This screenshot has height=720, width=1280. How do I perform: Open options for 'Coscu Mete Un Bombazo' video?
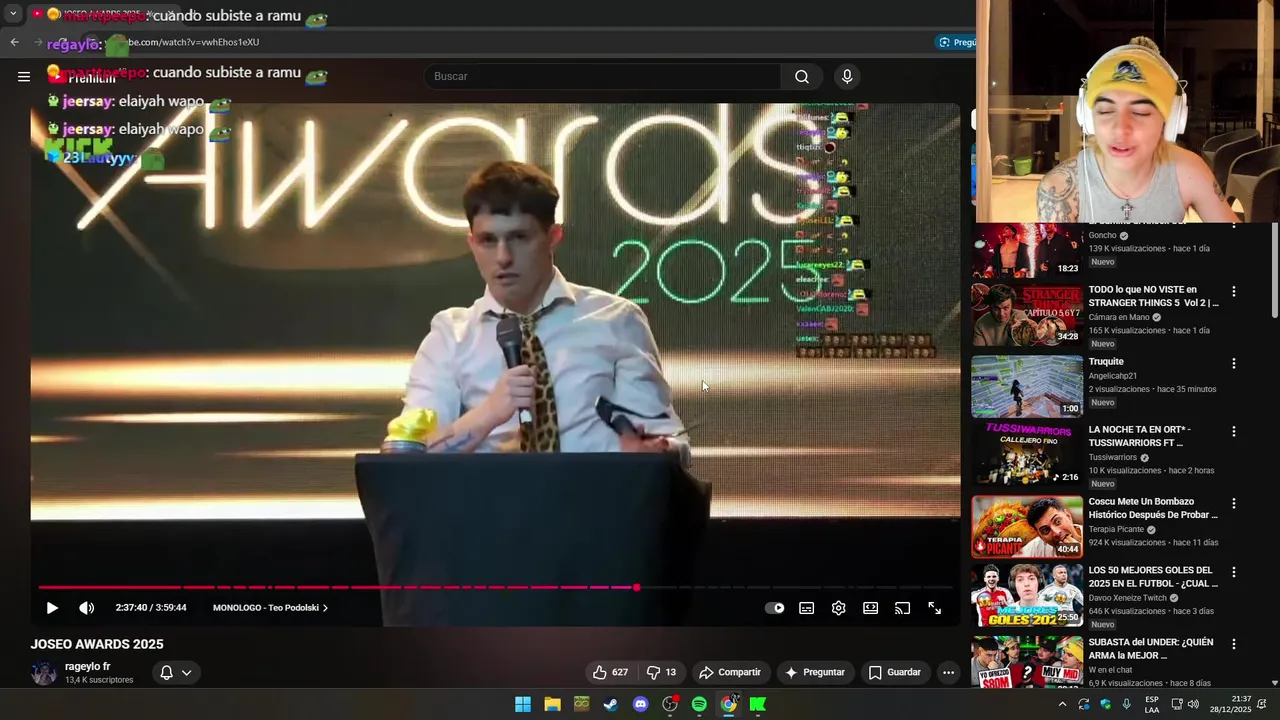1233,504
